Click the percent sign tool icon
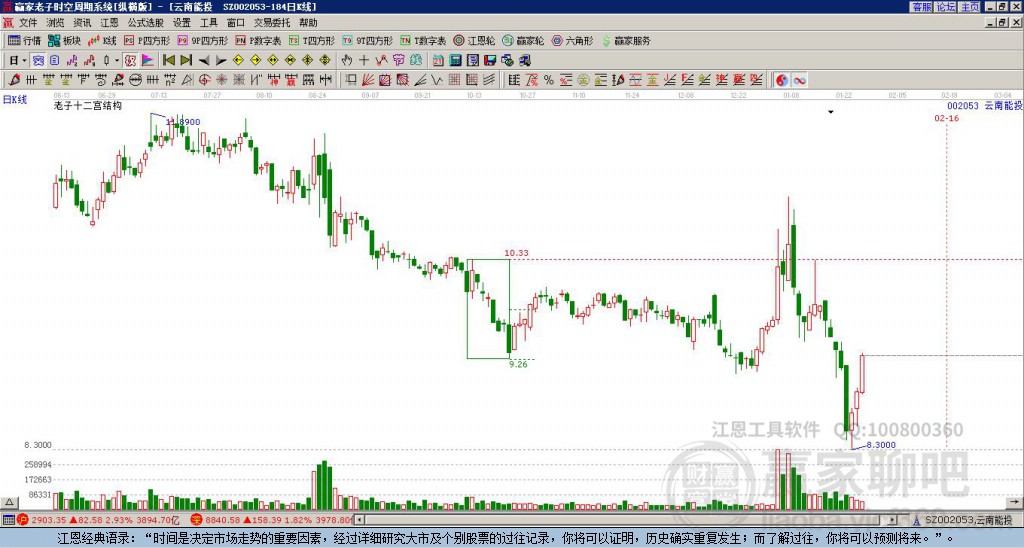Viewport: 1024px width, 548px height. click(x=549, y=80)
